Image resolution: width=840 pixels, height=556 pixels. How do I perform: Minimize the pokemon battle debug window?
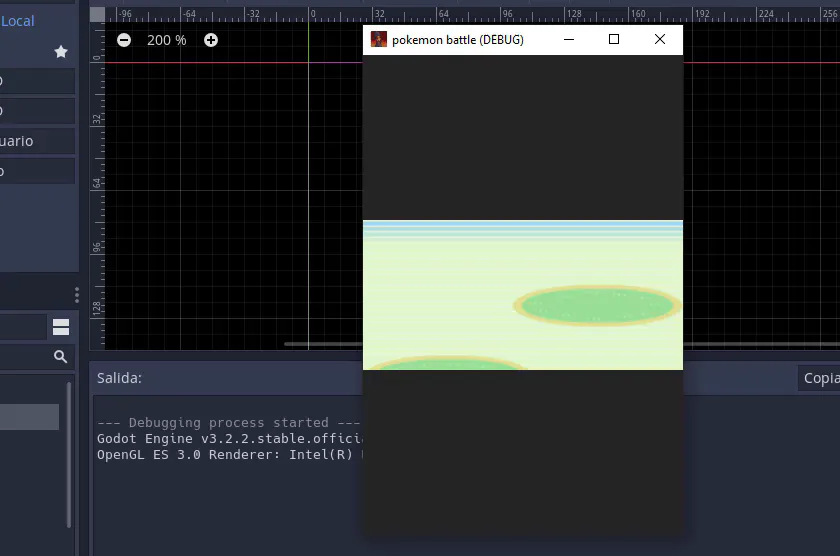click(x=569, y=40)
